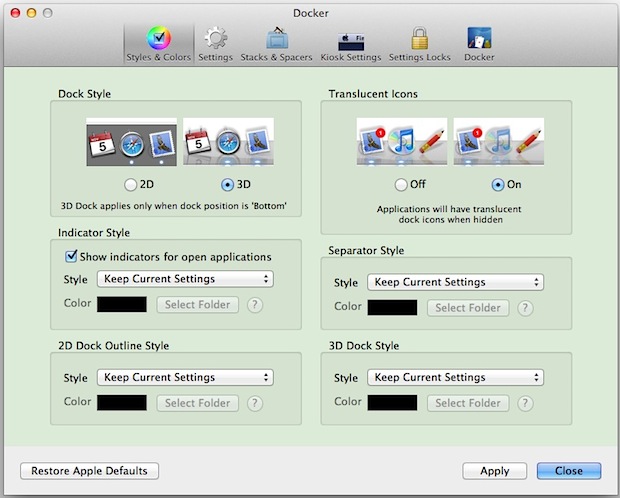
Task: Open the Stacks & Spacers toolbar icon
Action: click(x=277, y=38)
